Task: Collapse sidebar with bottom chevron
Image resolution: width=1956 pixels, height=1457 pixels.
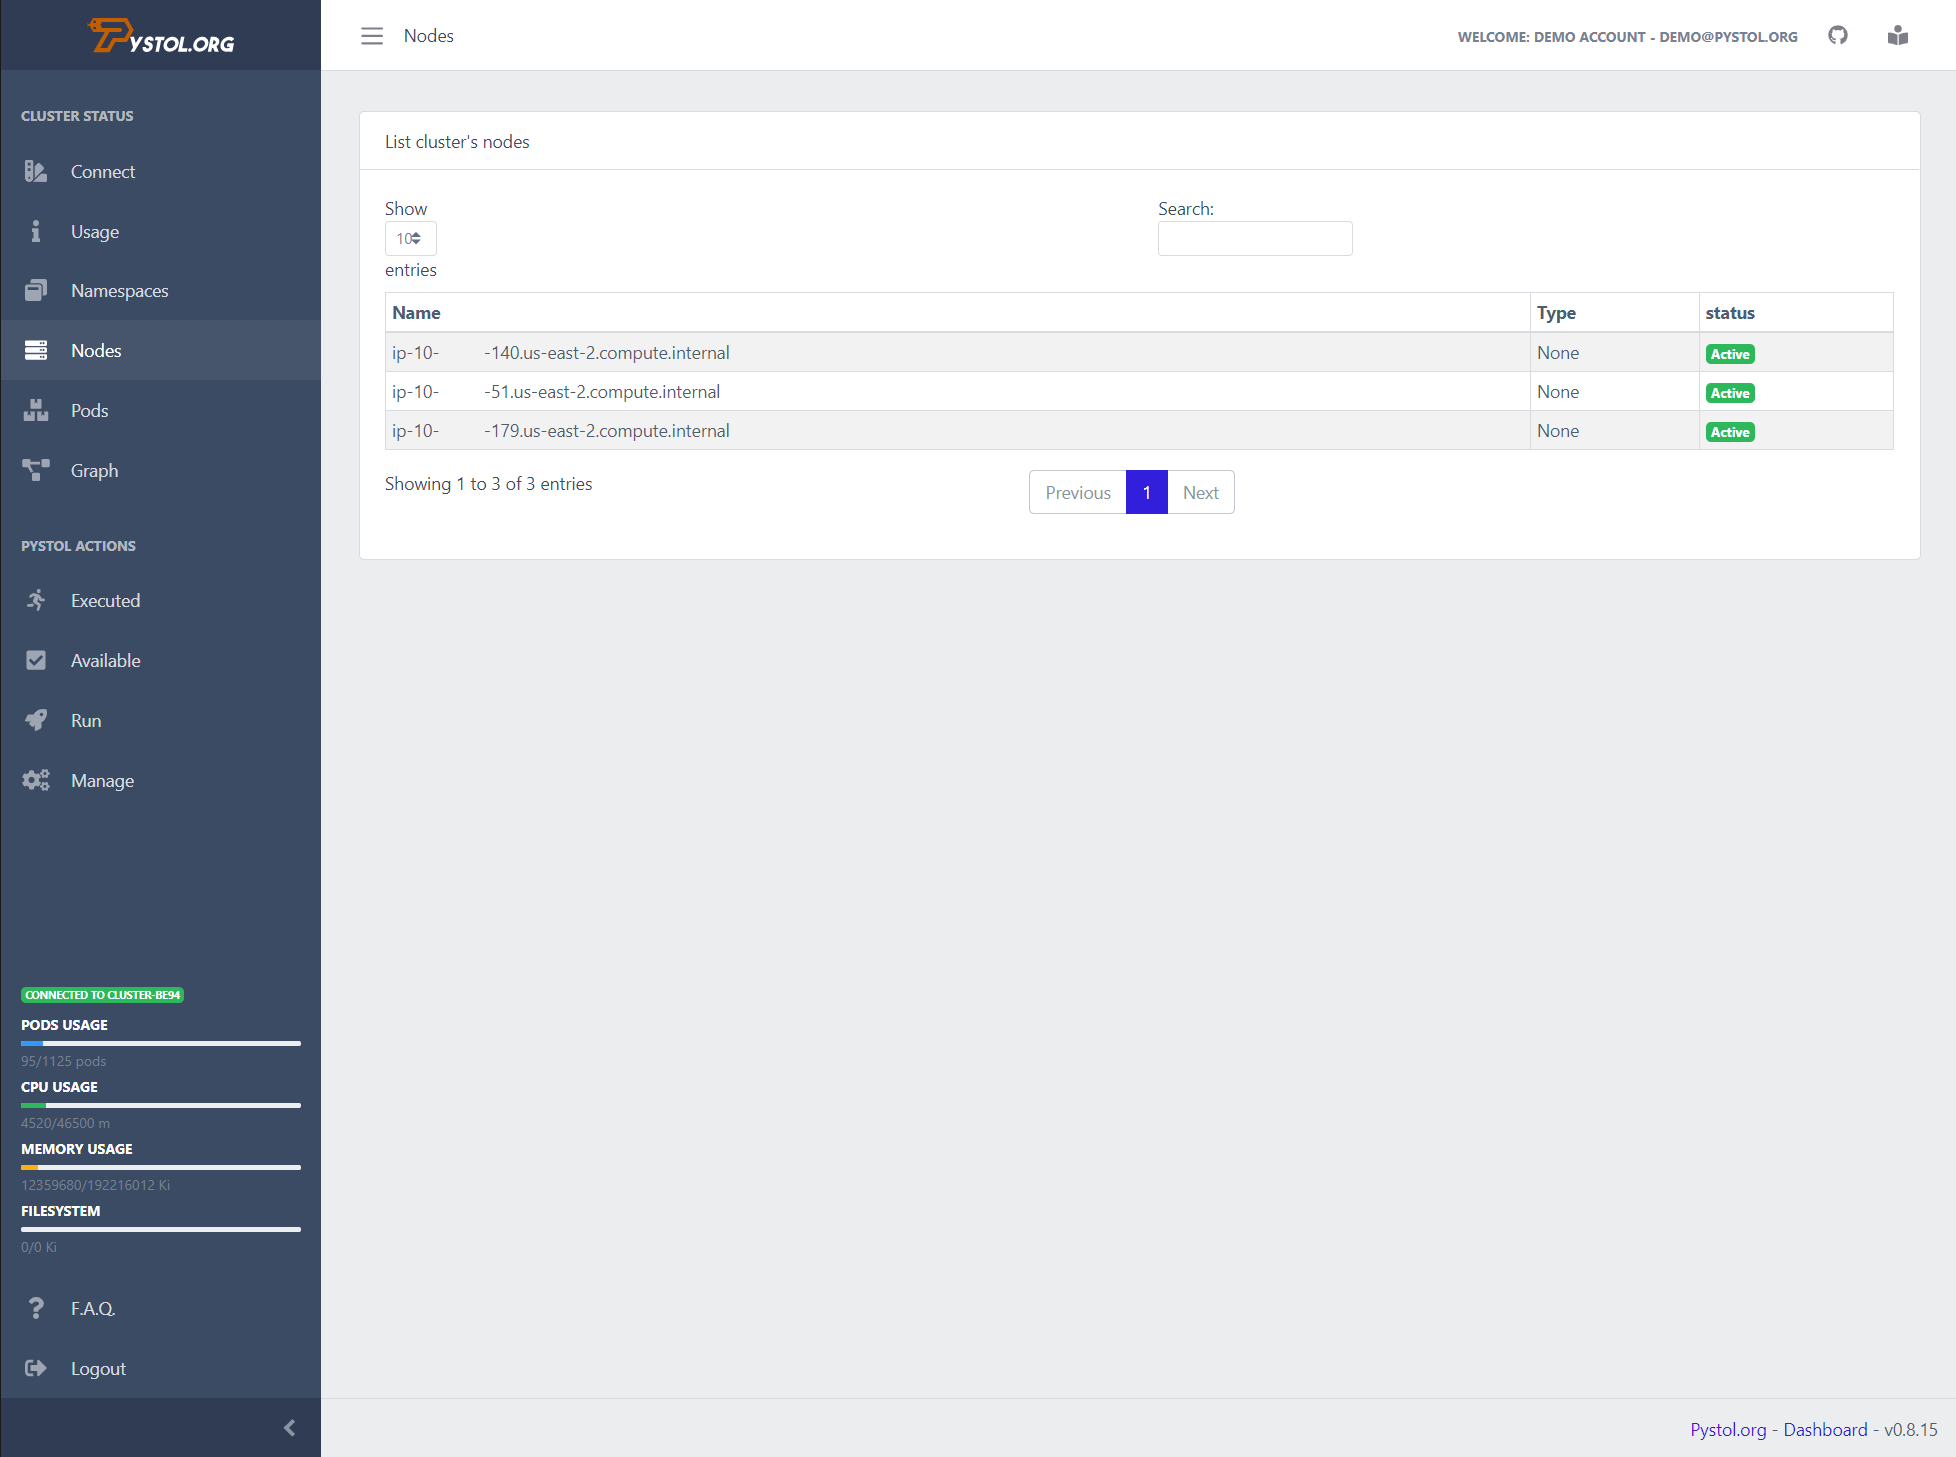Action: (x=290, y=1428)
